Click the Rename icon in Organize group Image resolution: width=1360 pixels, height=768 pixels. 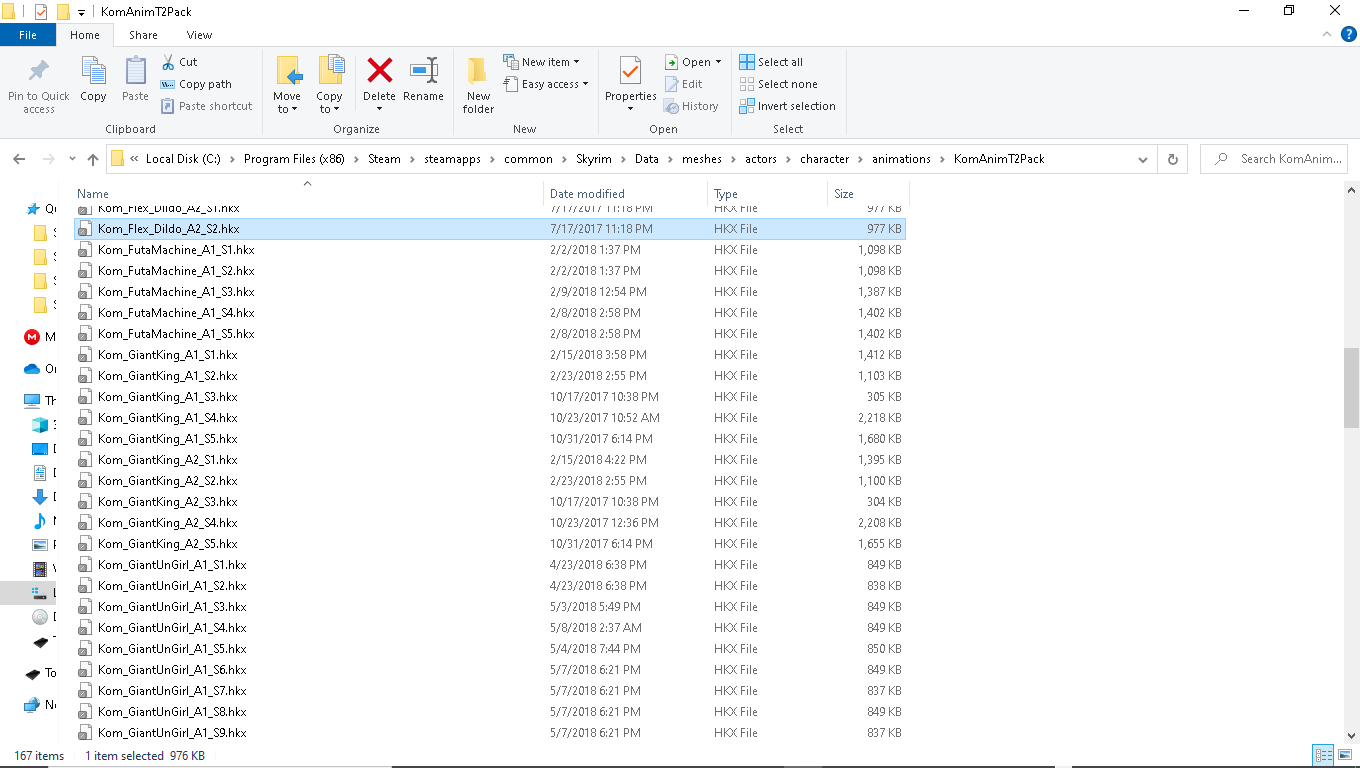[423, 70]
